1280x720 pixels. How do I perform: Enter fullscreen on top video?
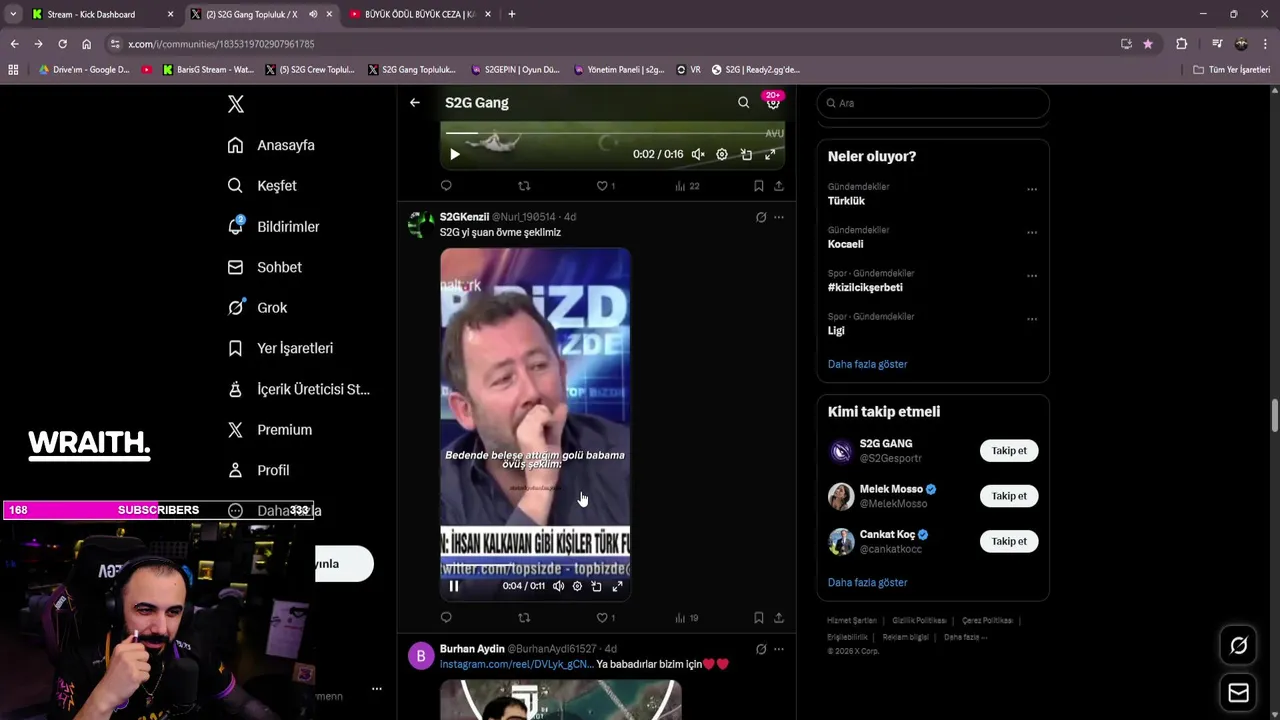coord(770,154)
